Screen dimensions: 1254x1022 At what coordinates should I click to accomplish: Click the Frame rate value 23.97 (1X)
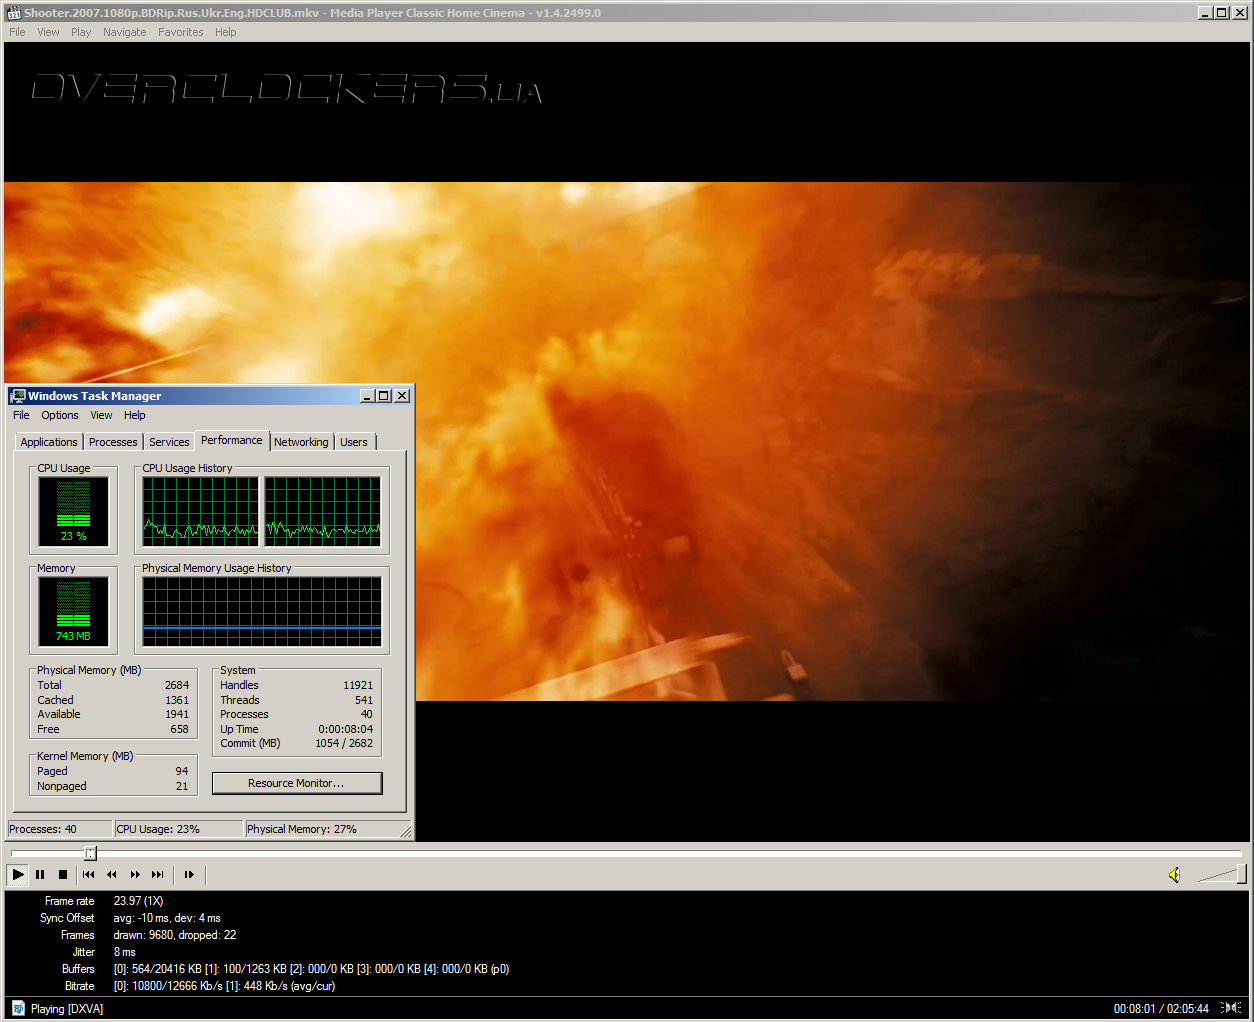point(138,901)
